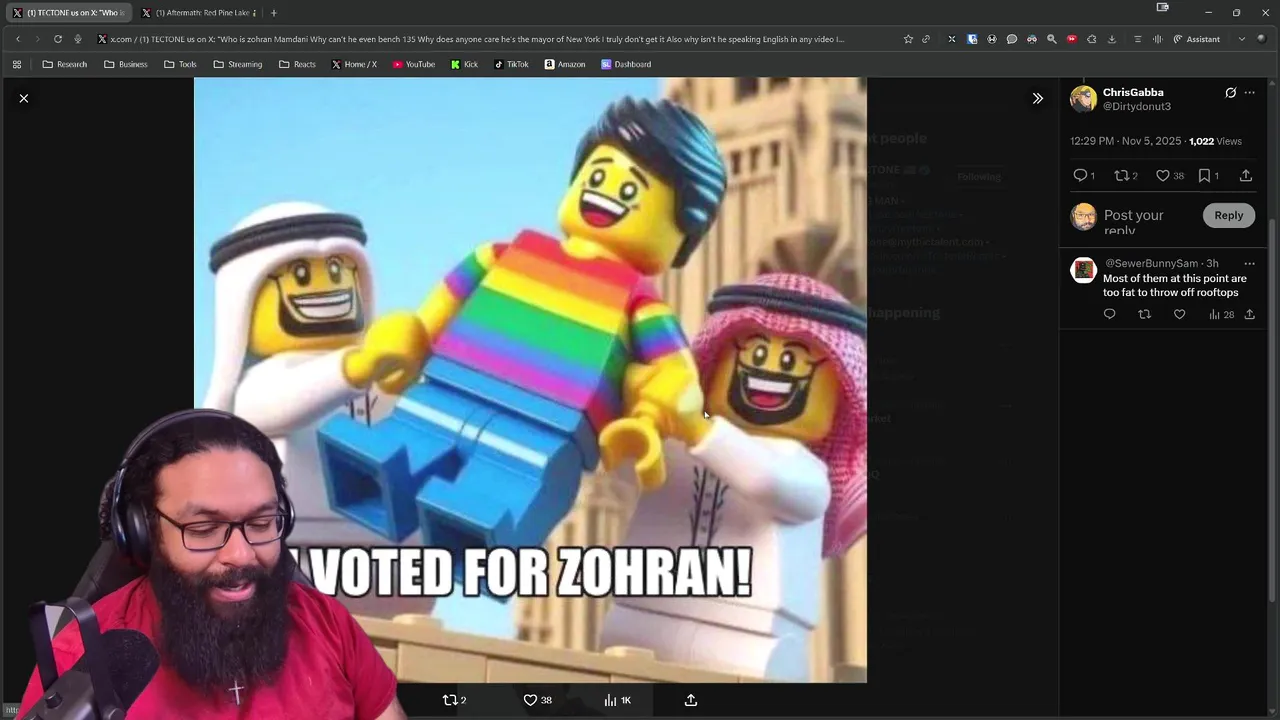Image resolution: width=1280 pixels, height=720 pixels.
Task: Share the post from the side panel
Action: [1246, 175]
